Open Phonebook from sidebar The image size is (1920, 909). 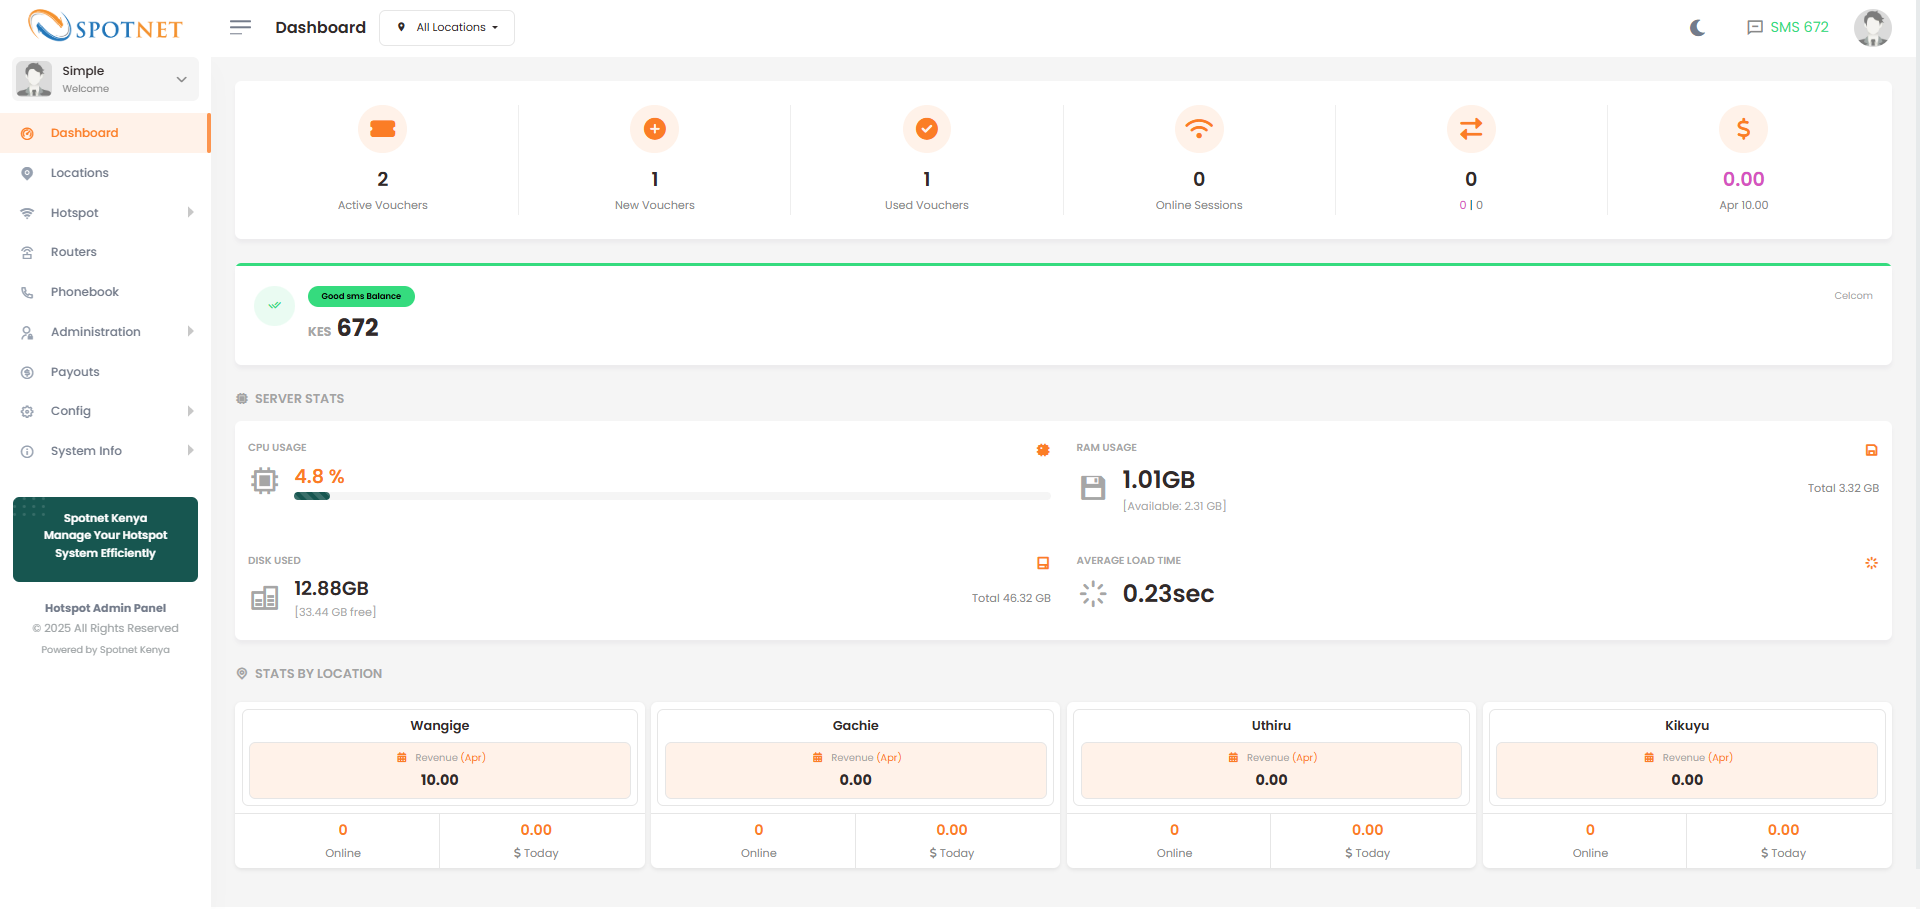(85, 292)
